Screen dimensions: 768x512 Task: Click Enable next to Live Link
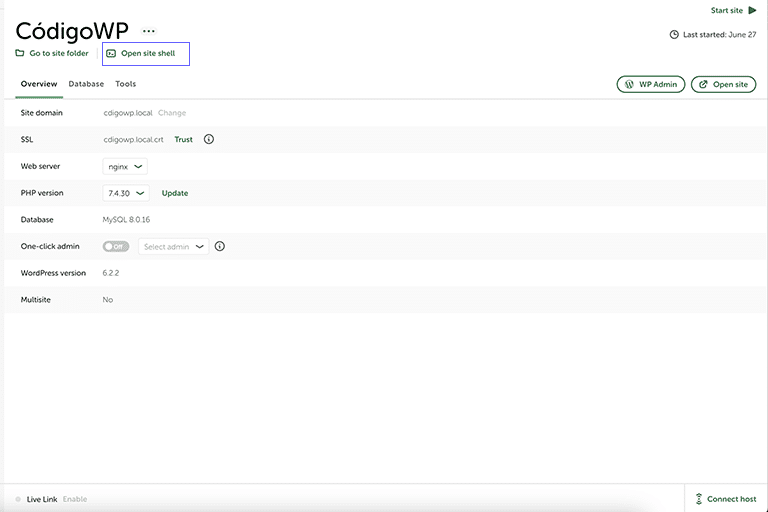[x=75, y=499]
